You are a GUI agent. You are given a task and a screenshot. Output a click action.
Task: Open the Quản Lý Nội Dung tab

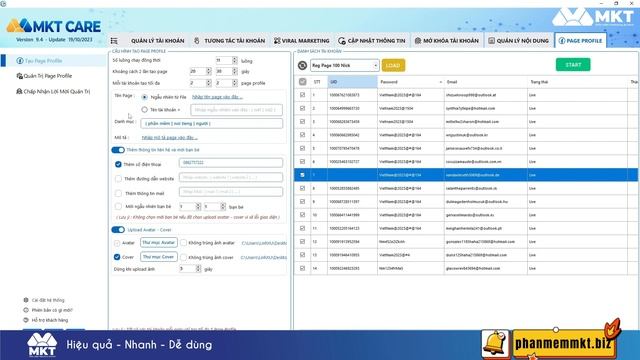(519, 41)
